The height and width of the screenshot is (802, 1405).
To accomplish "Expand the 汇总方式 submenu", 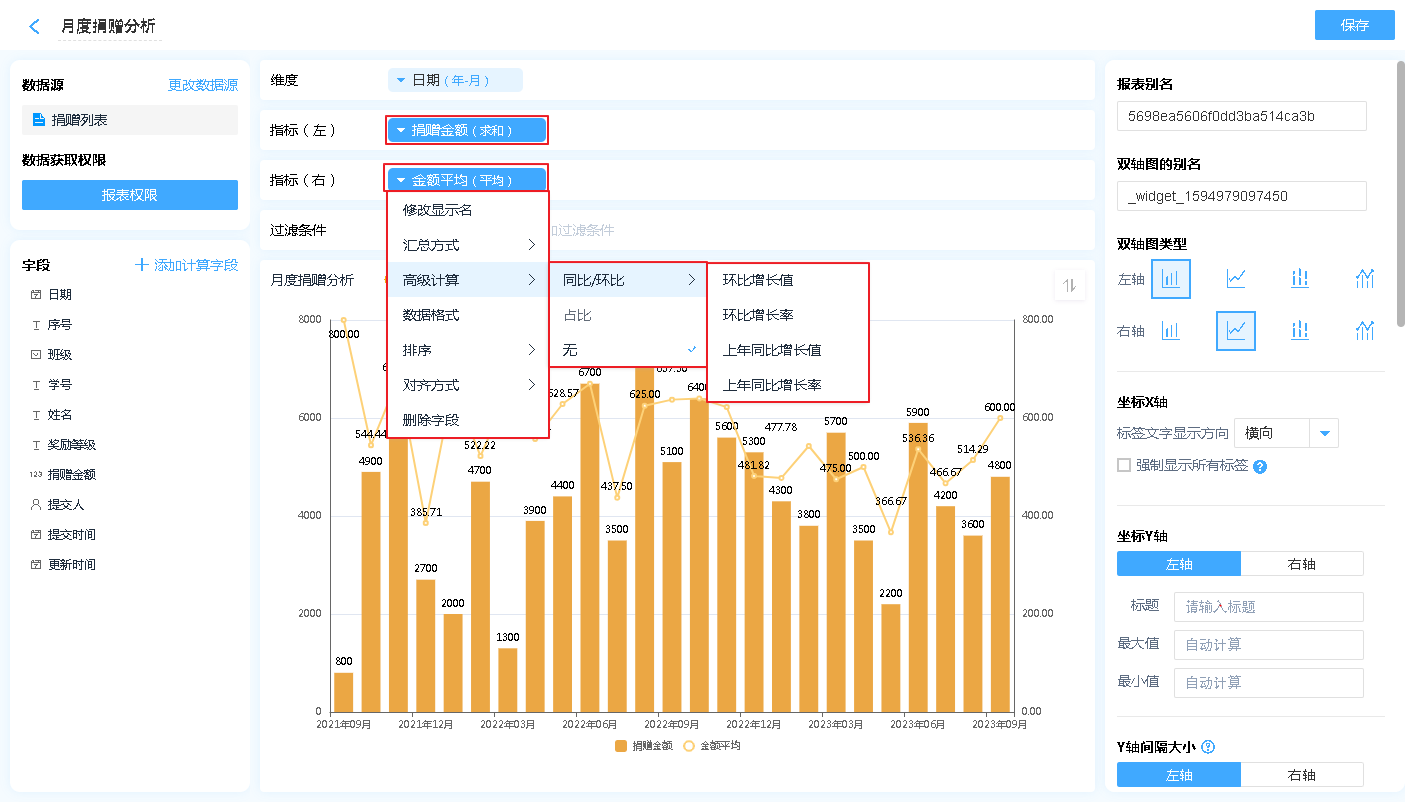I will tap(468, 245).
